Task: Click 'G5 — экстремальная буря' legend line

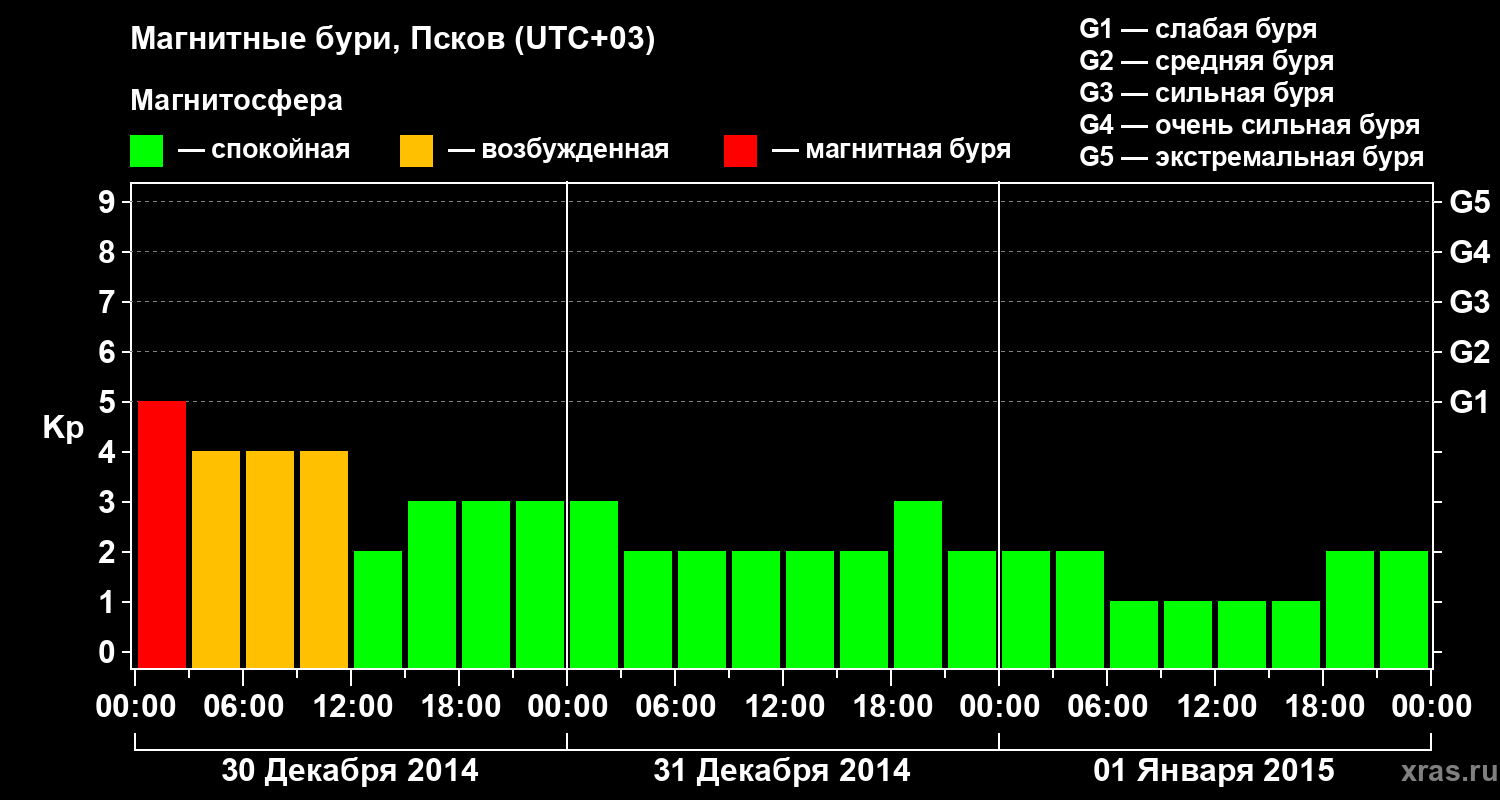Action: point(1251,158)
